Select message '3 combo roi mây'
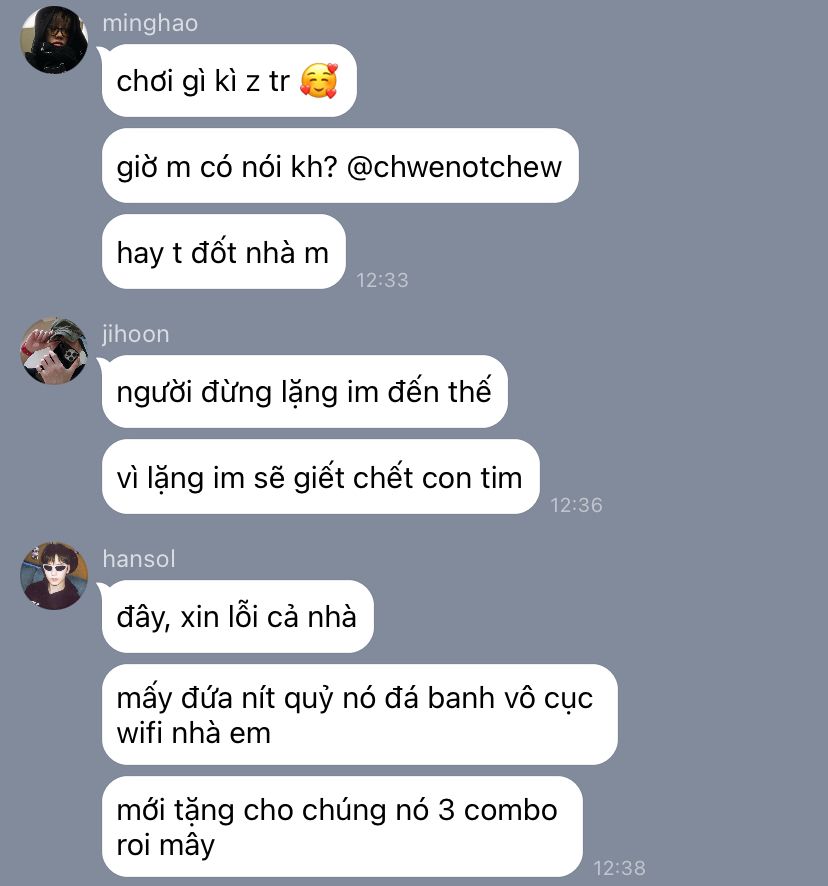The image size is (828, 886). pyautogui.click(x=342, y=827)
